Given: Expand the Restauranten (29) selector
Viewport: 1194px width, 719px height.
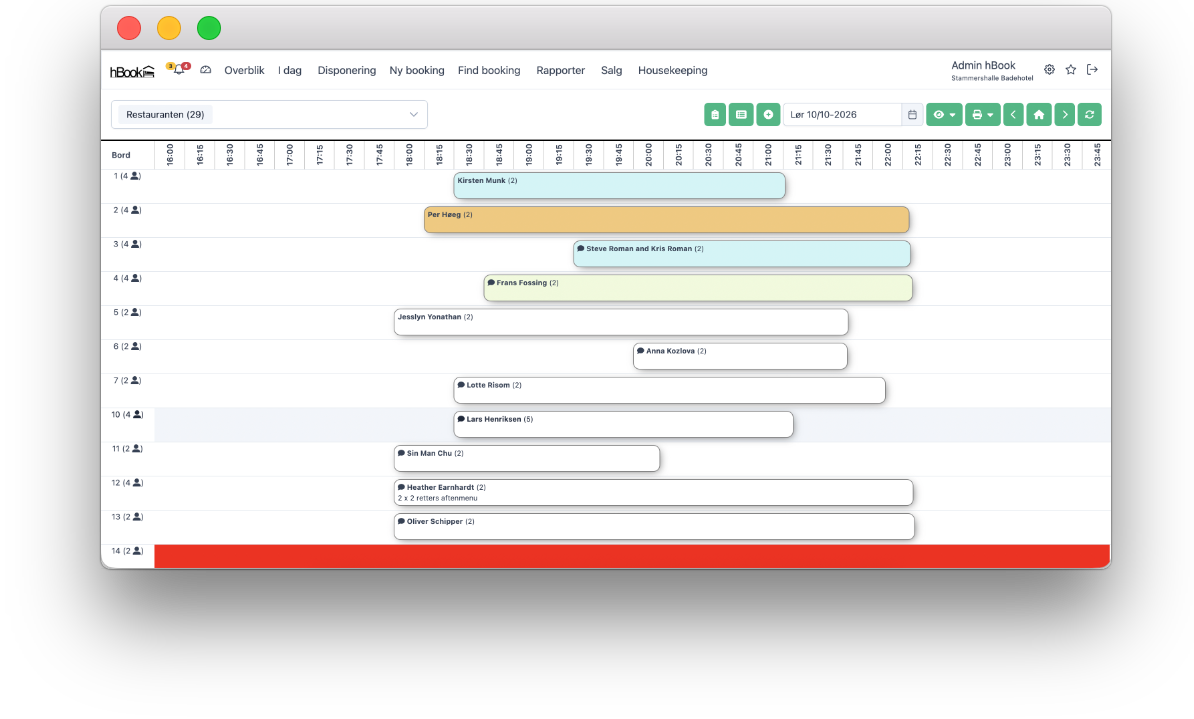Looking at the screenshot, I should [270, 115].
